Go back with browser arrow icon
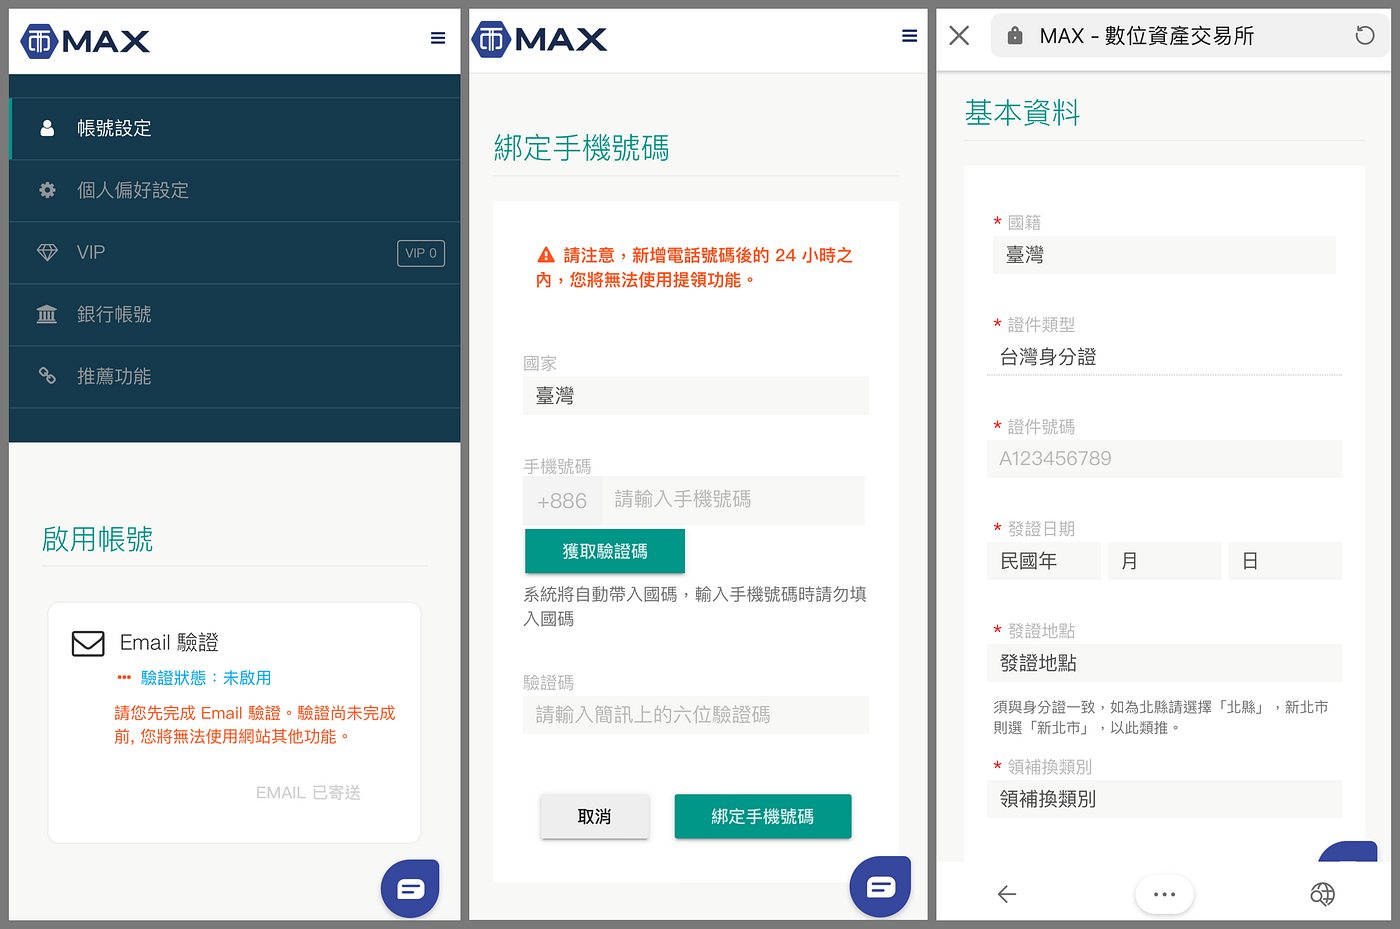Screen dimensions: 1400x929 coord(1007,894)
